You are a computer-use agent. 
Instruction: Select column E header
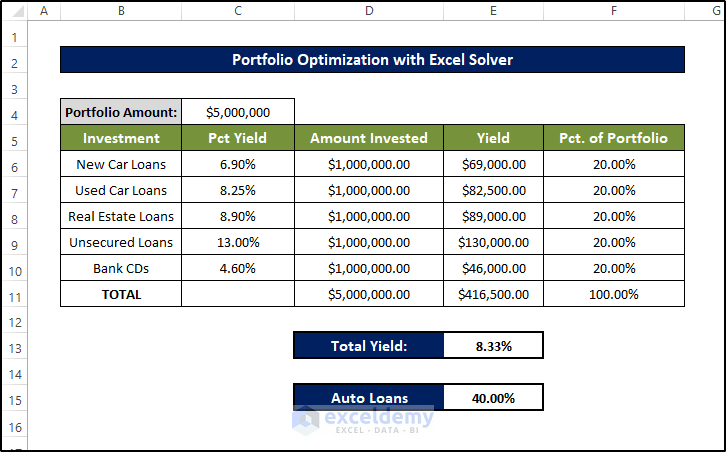tap(493, 11)
